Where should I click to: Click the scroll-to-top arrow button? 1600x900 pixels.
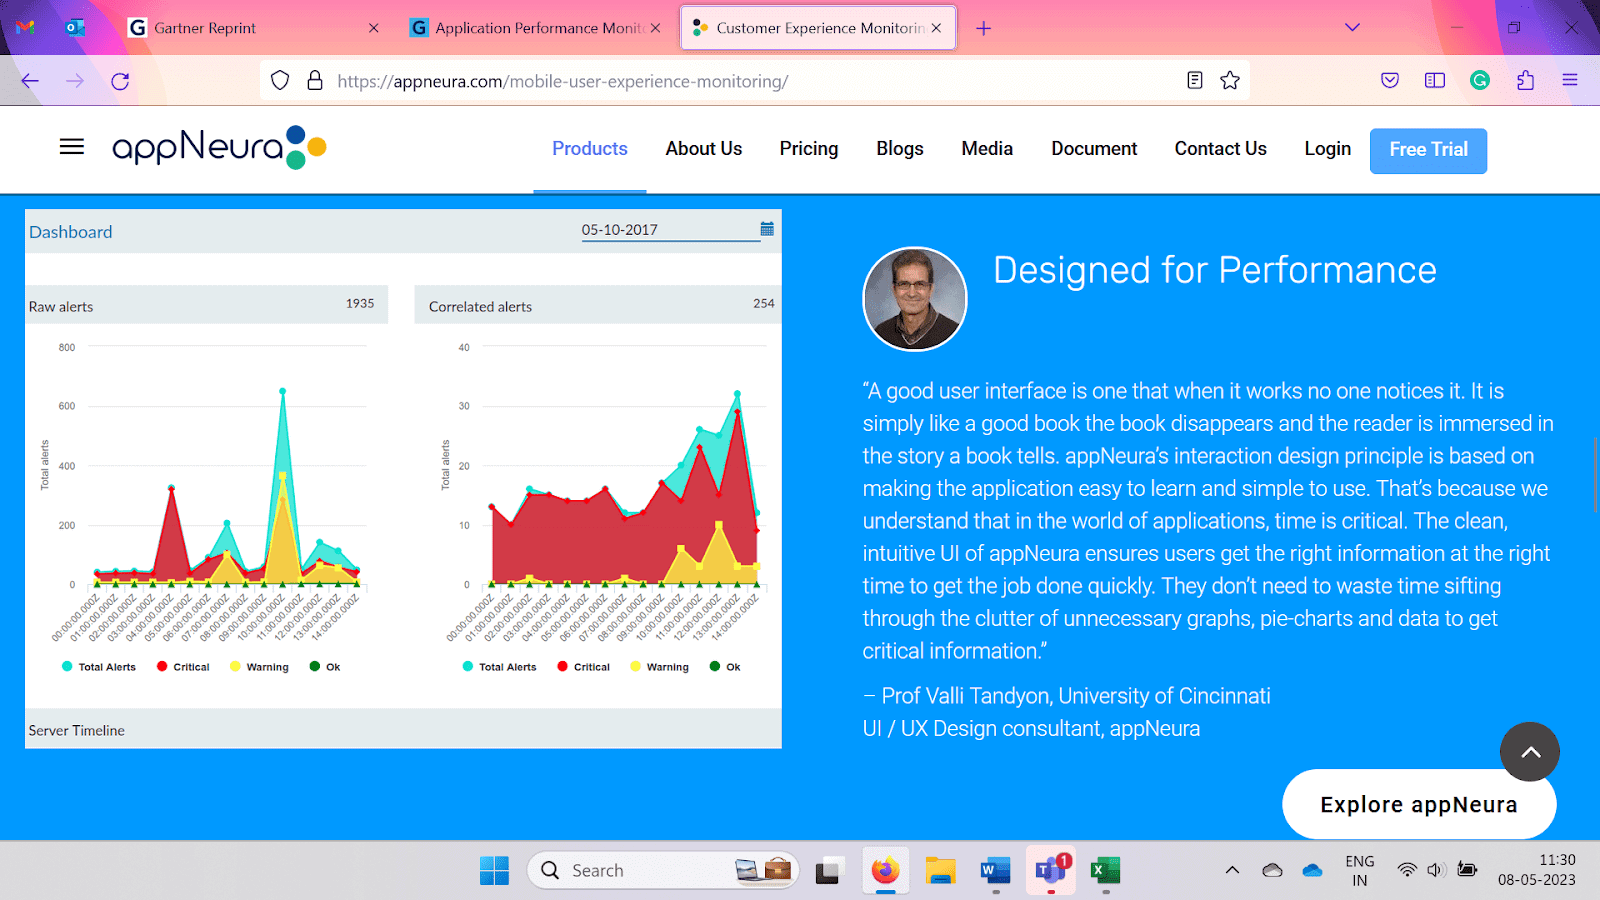pyautogui.click(x=1529, y=752)
